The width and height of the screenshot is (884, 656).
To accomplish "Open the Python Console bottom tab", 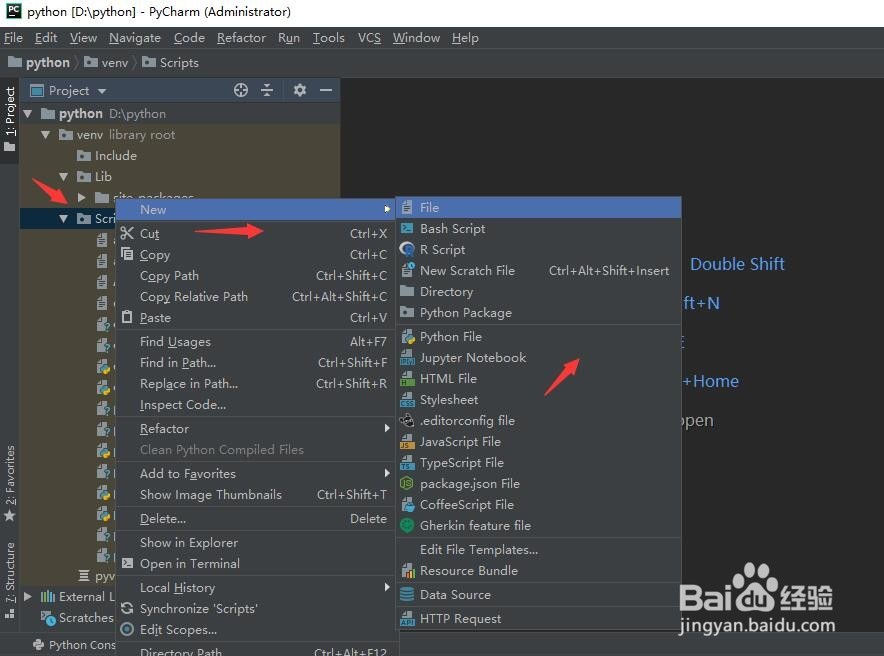I will tap(75, 645).
